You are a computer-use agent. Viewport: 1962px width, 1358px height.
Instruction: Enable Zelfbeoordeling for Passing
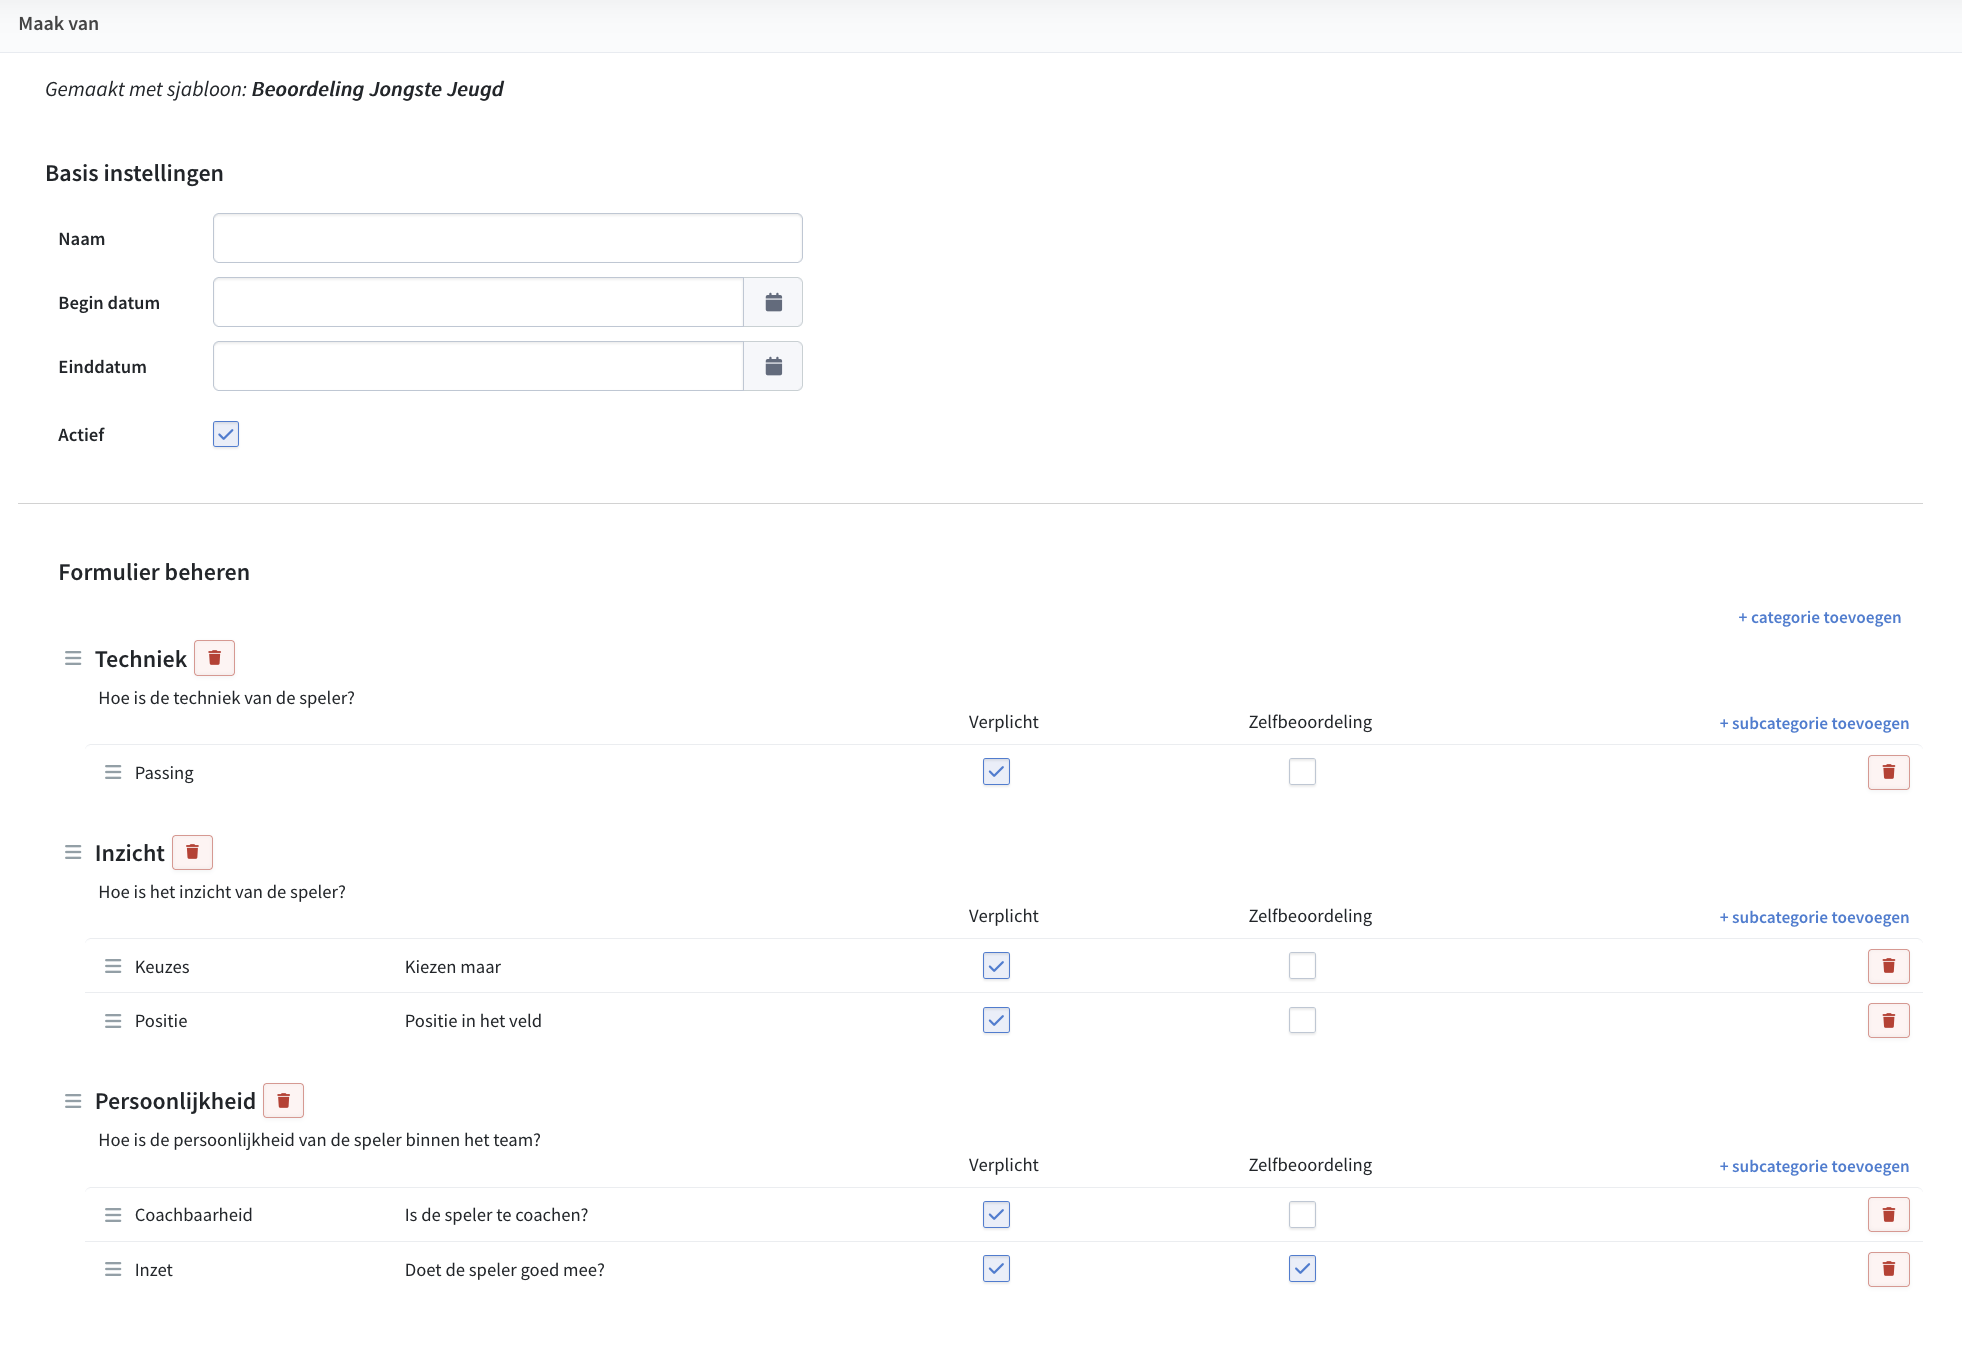pyautogui.click(x=1302, y=772)
